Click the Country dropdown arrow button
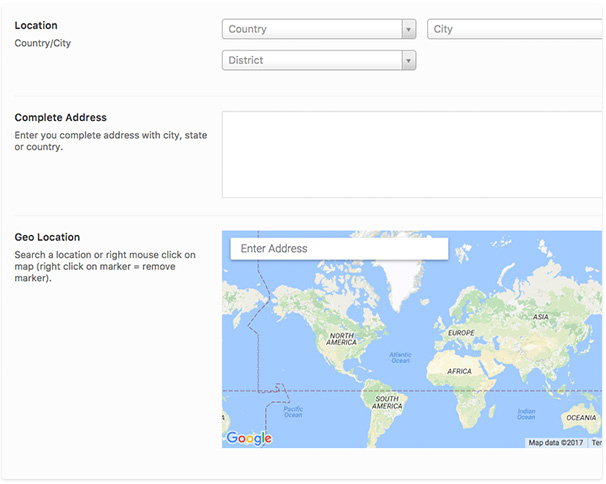606x484 pixels. click(x=408, y=29)
